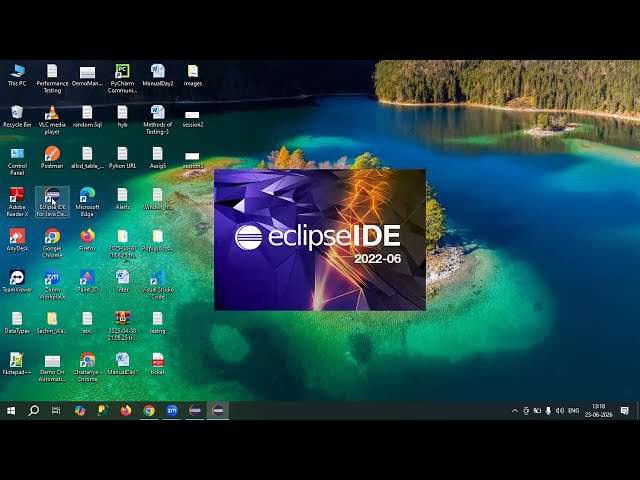Image resolution: width=640 pixels, height=480 pixels.
Task: Select the ManualDay1 Word document
Action: 122,364
